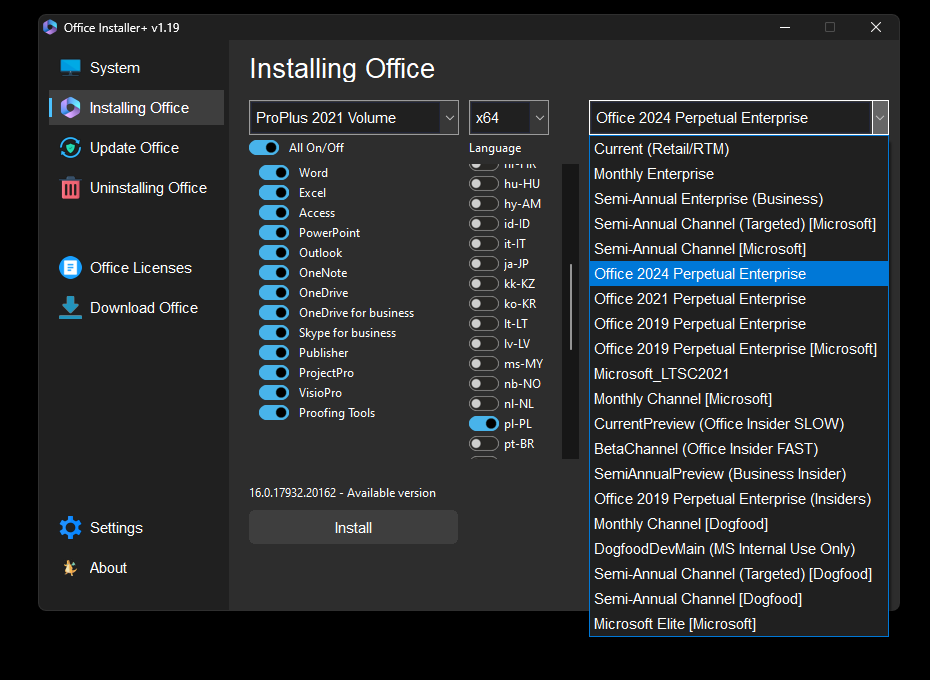Go to the Download Office page label
This screenshot has height=680, width=930.
pos(144,307)
